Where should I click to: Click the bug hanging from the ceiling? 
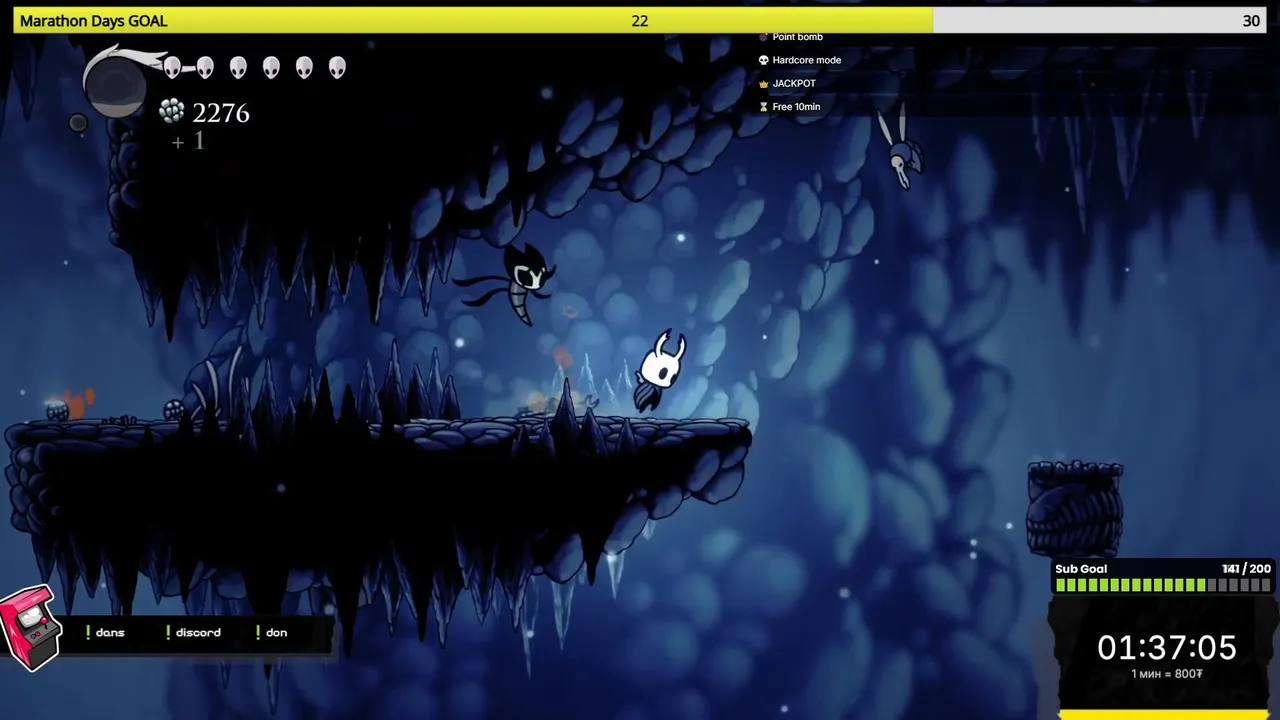[x=902, y=148]
